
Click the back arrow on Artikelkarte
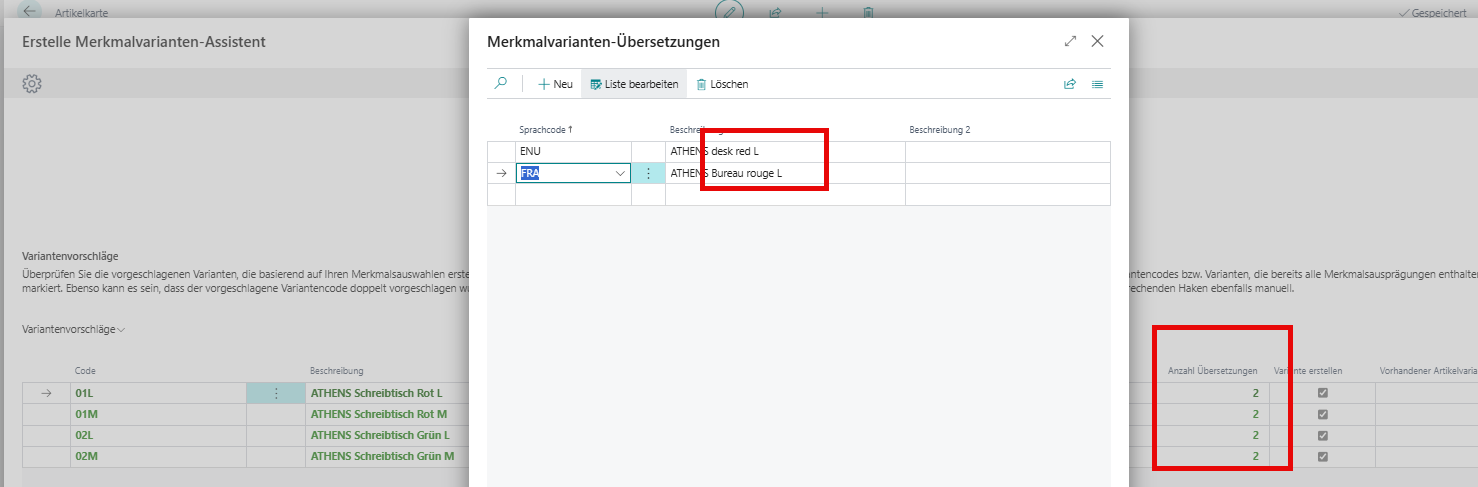pos(32,13)
